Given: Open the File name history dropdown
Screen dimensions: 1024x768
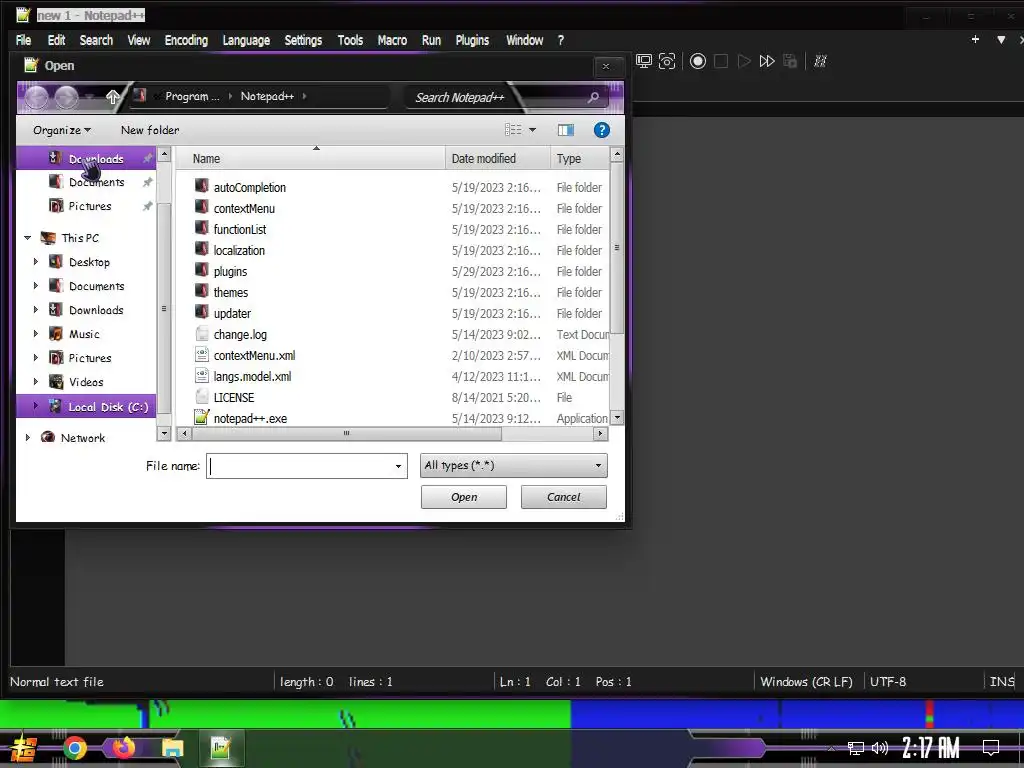Looking at the screenshot, I should point(398,466).
